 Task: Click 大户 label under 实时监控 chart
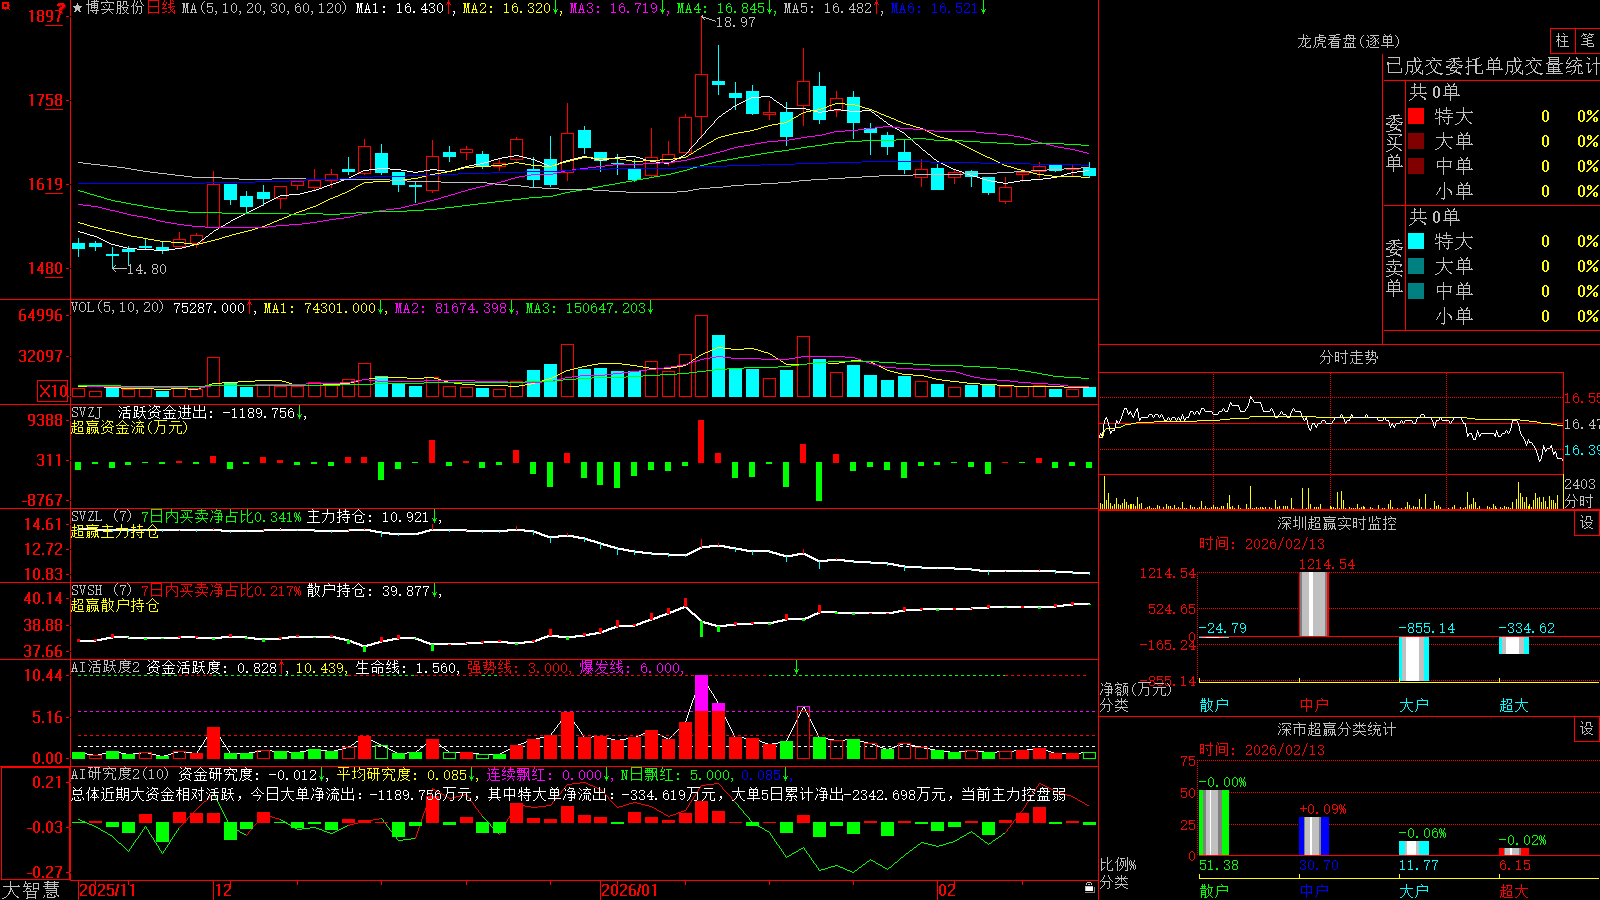tap(1414, 705)
